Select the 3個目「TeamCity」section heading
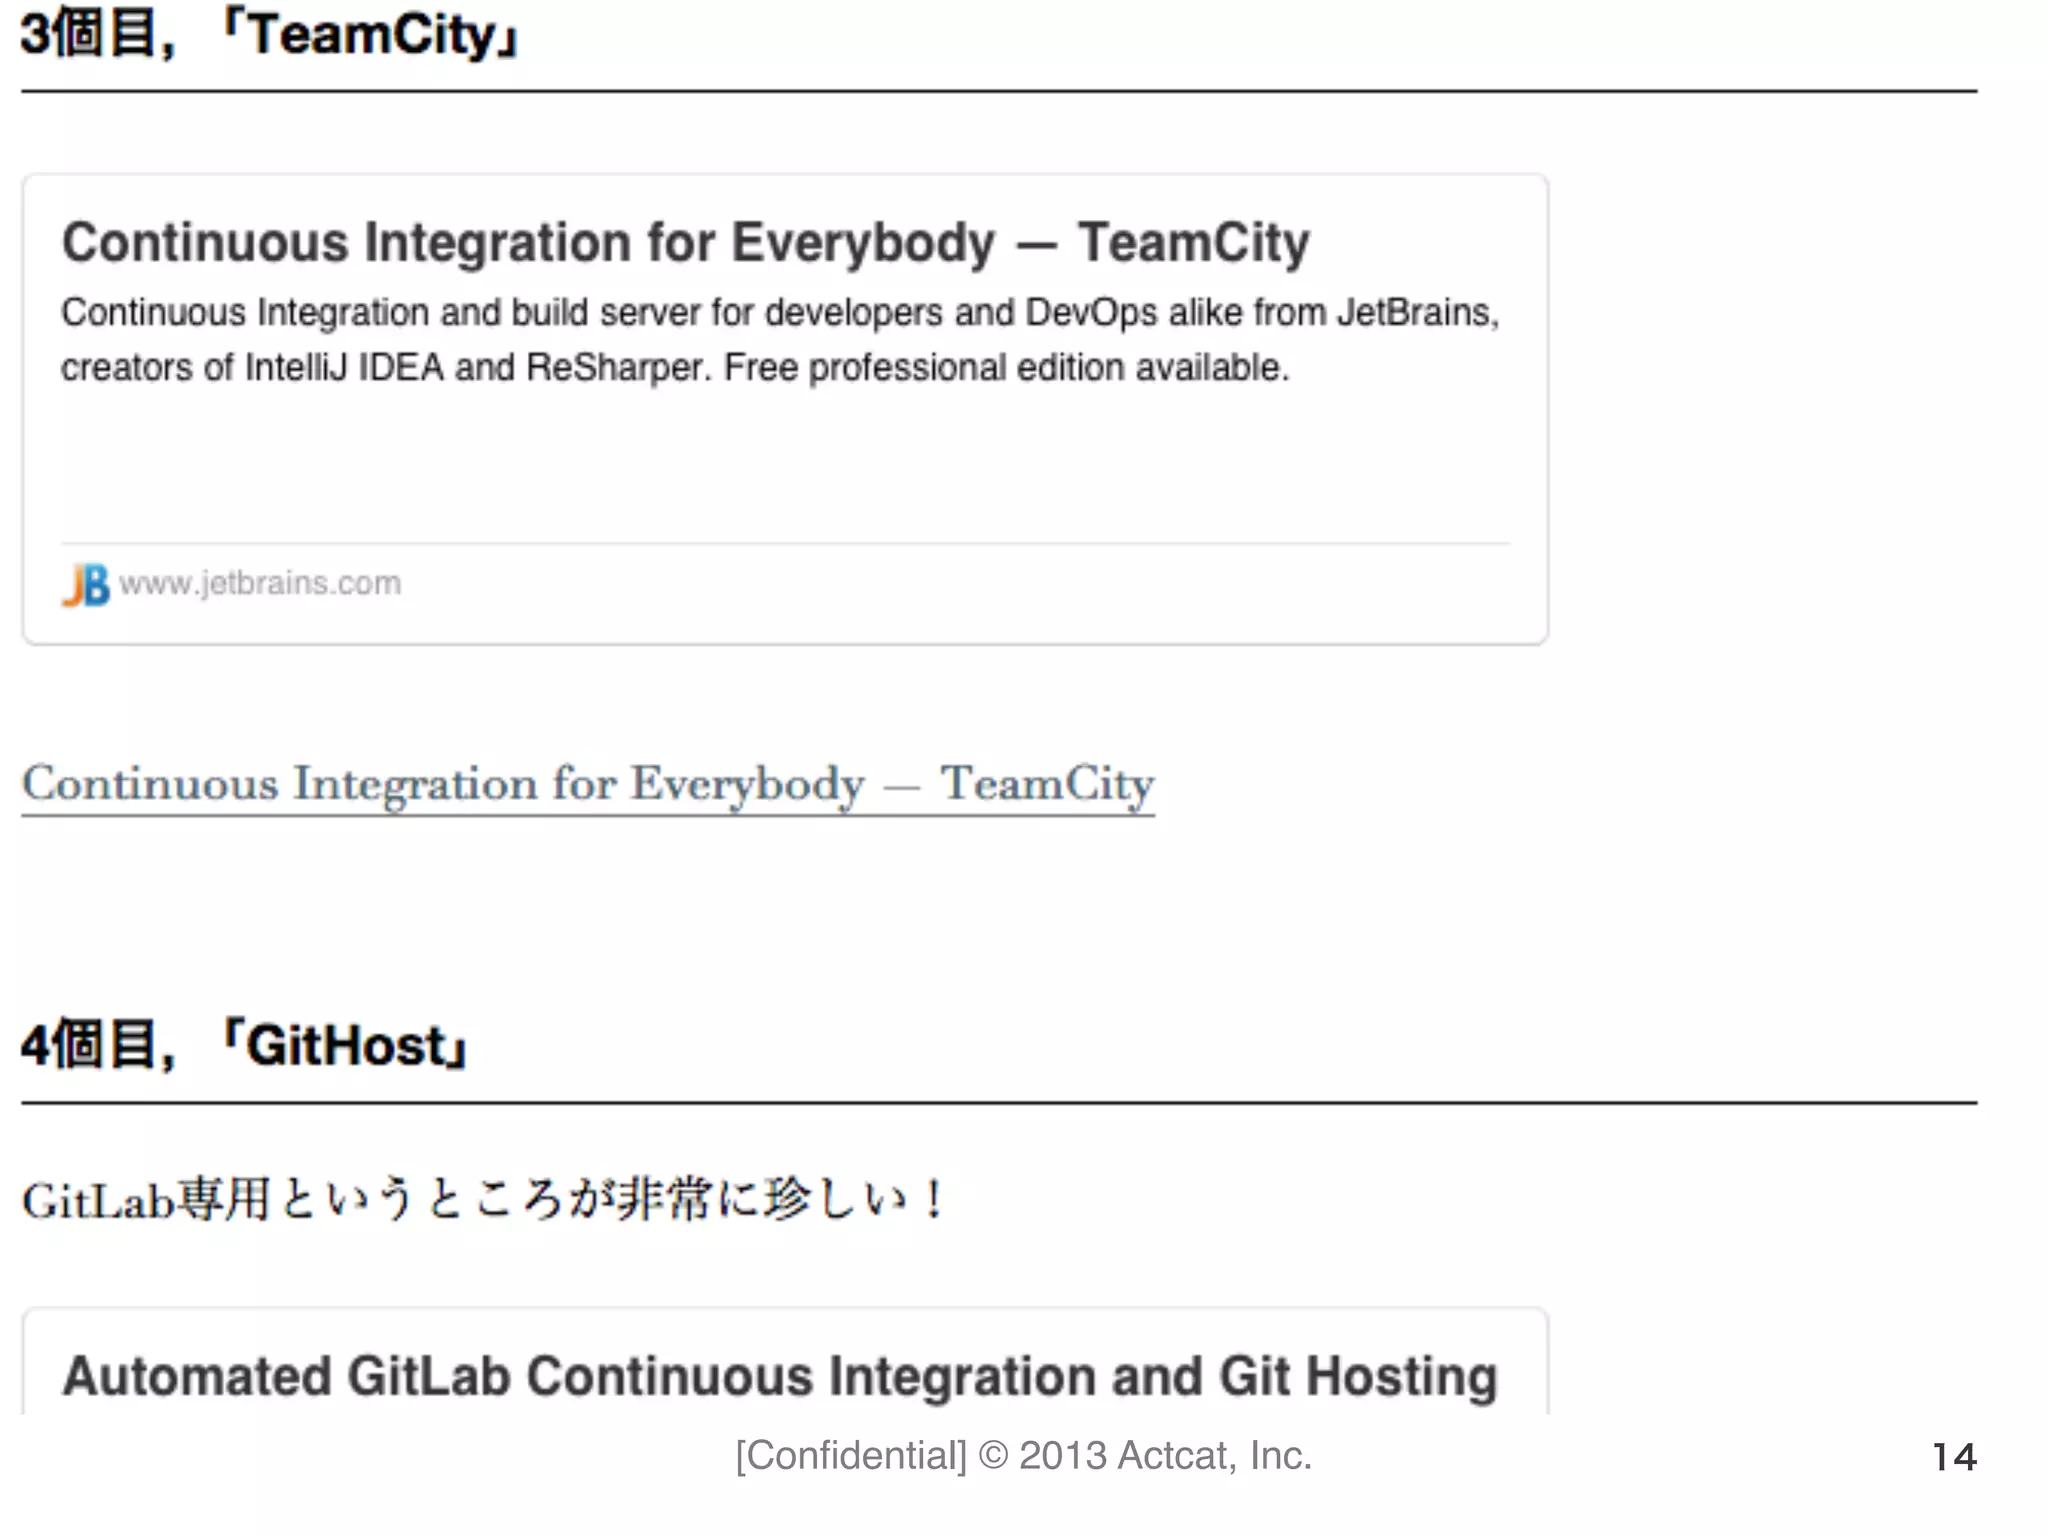2048x1536 pixels. click(x=270, y=36)
